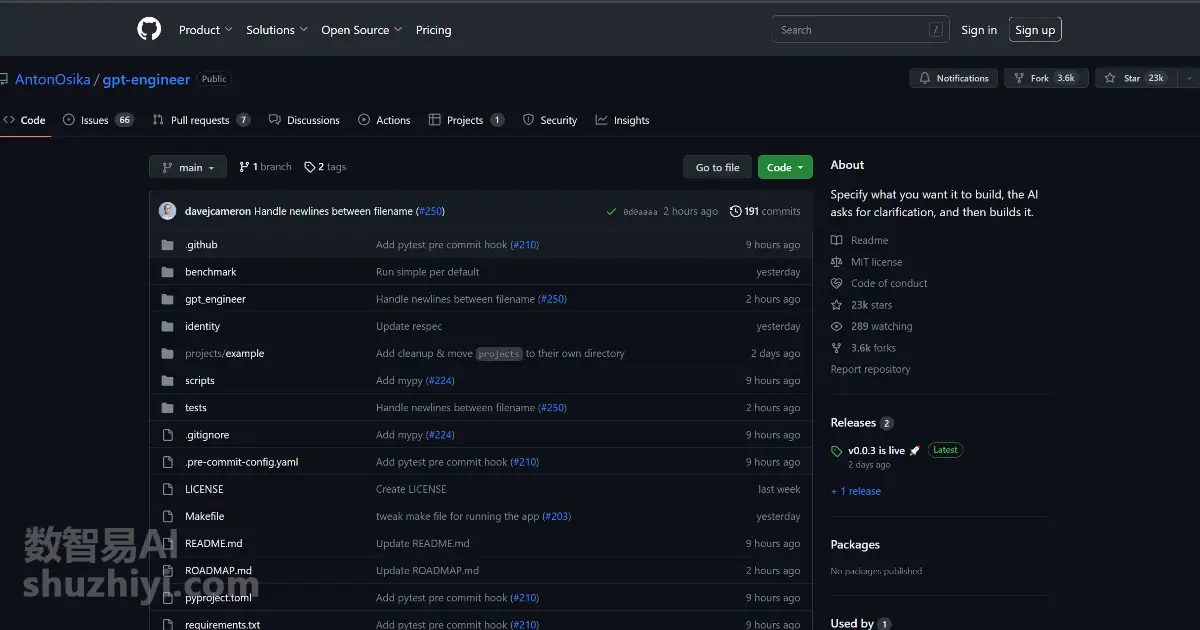Fork the gpt-engineer repository
This screenshot has width=1200, height=630.
1045,78
